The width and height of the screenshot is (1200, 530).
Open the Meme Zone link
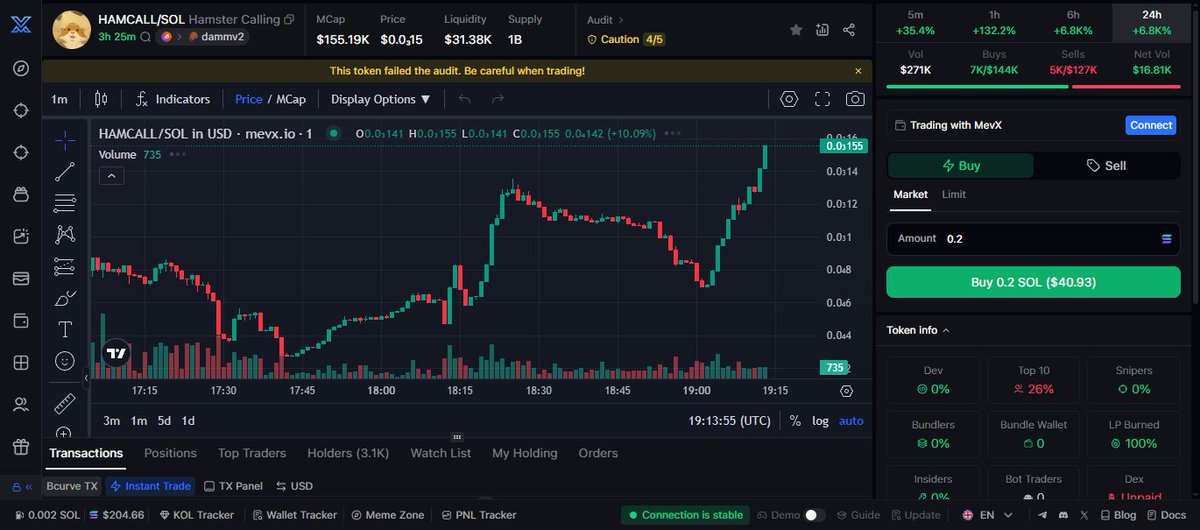(x=387, y=515)
